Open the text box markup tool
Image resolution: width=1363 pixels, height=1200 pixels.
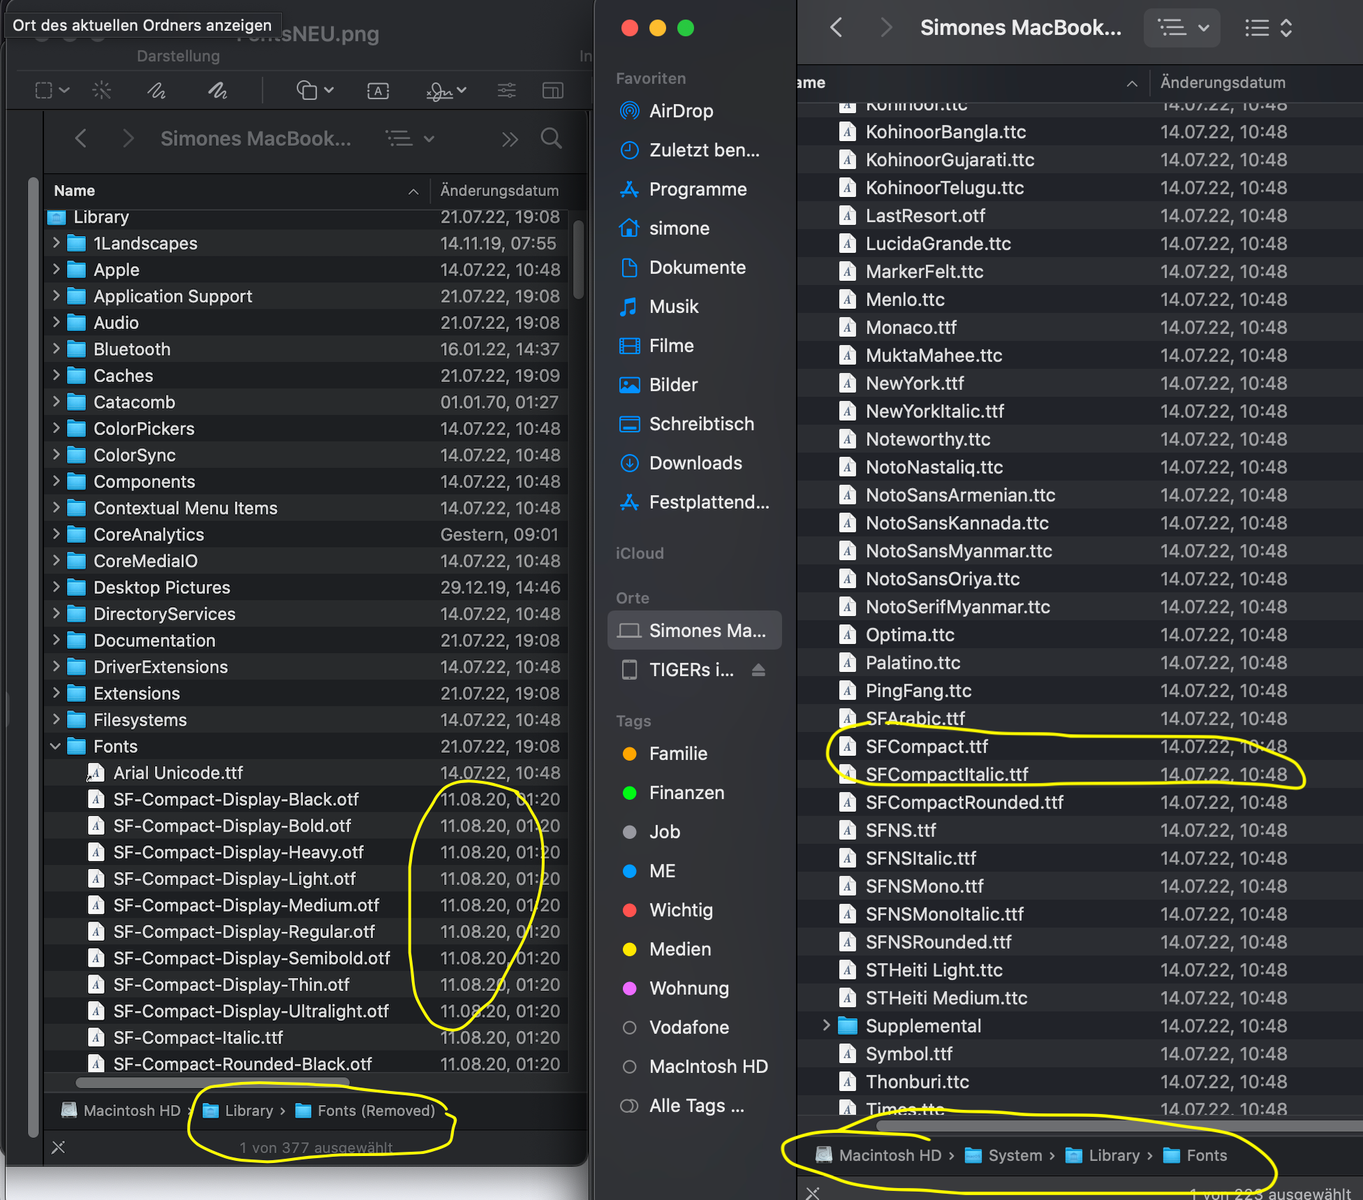(x=378, y=91)
